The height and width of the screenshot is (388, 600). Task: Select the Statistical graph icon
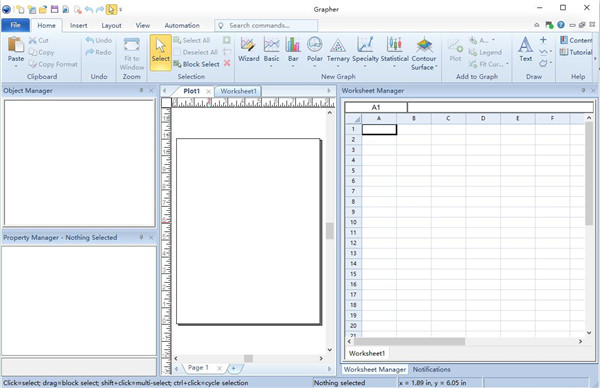[395, 49]
